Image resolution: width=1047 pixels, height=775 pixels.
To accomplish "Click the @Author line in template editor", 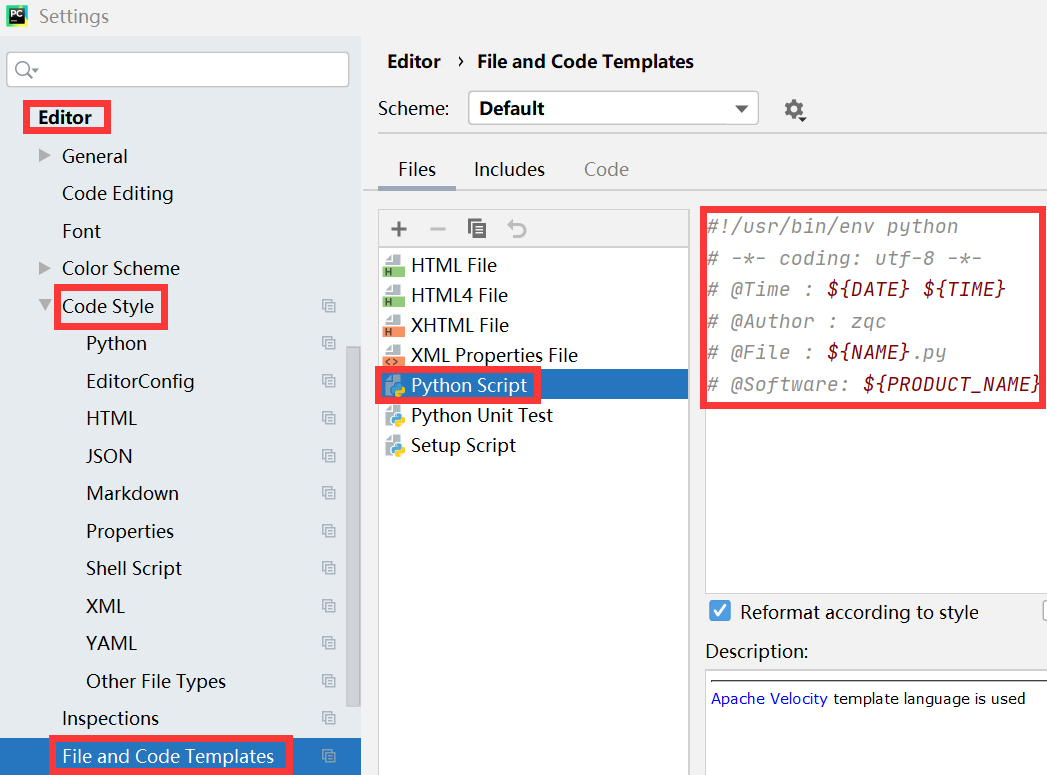I will 796,322.
